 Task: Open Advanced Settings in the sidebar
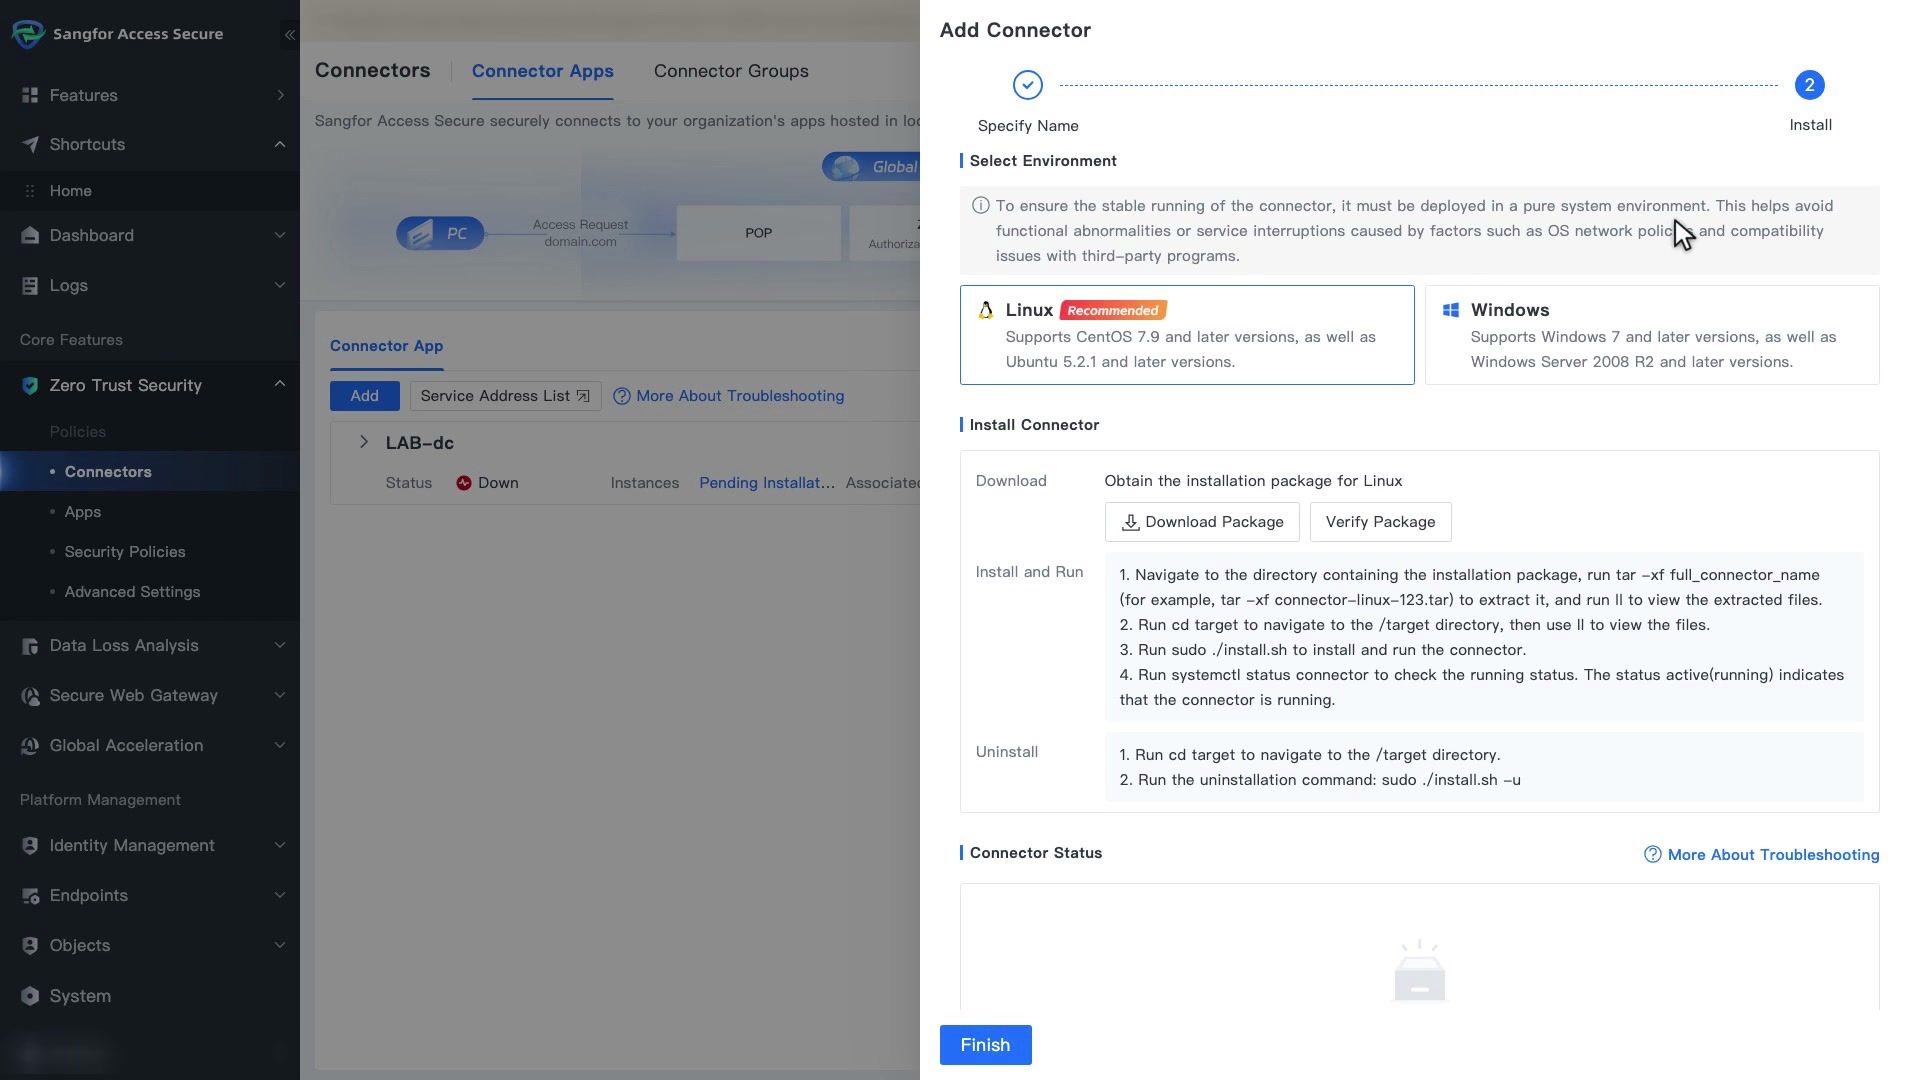point(150,592)
